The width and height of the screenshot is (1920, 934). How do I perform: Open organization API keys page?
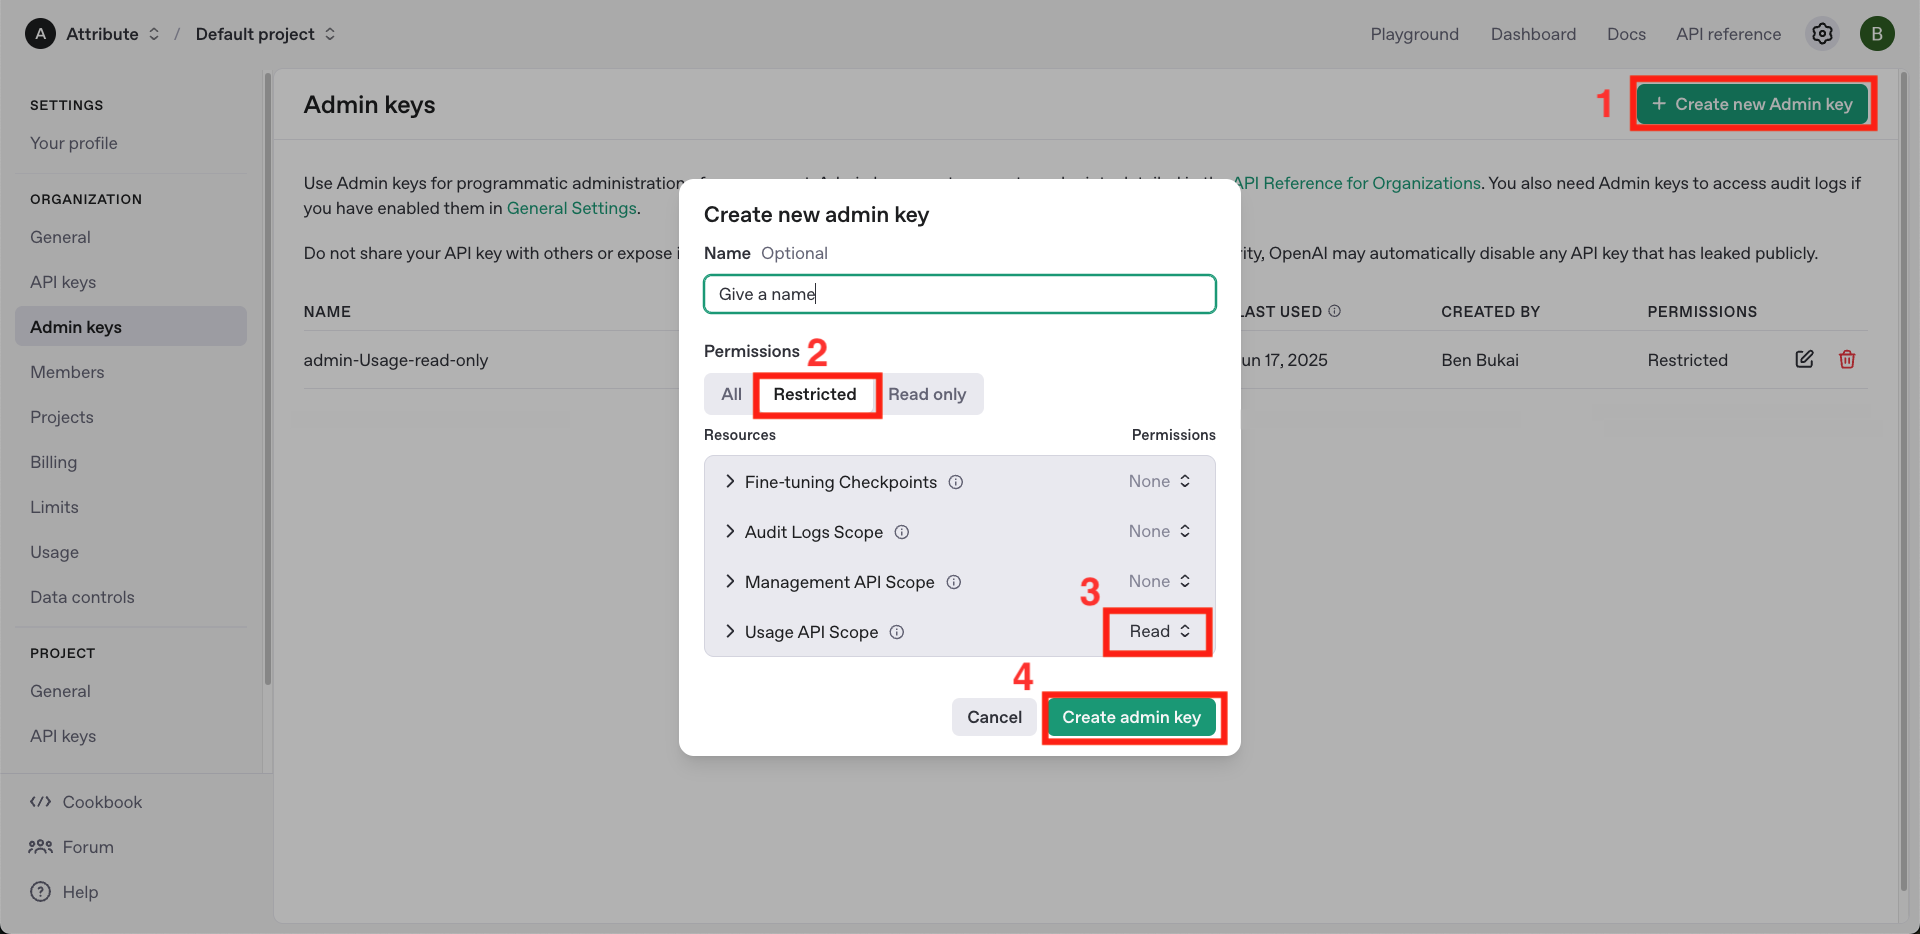click(x=63, y=282)
